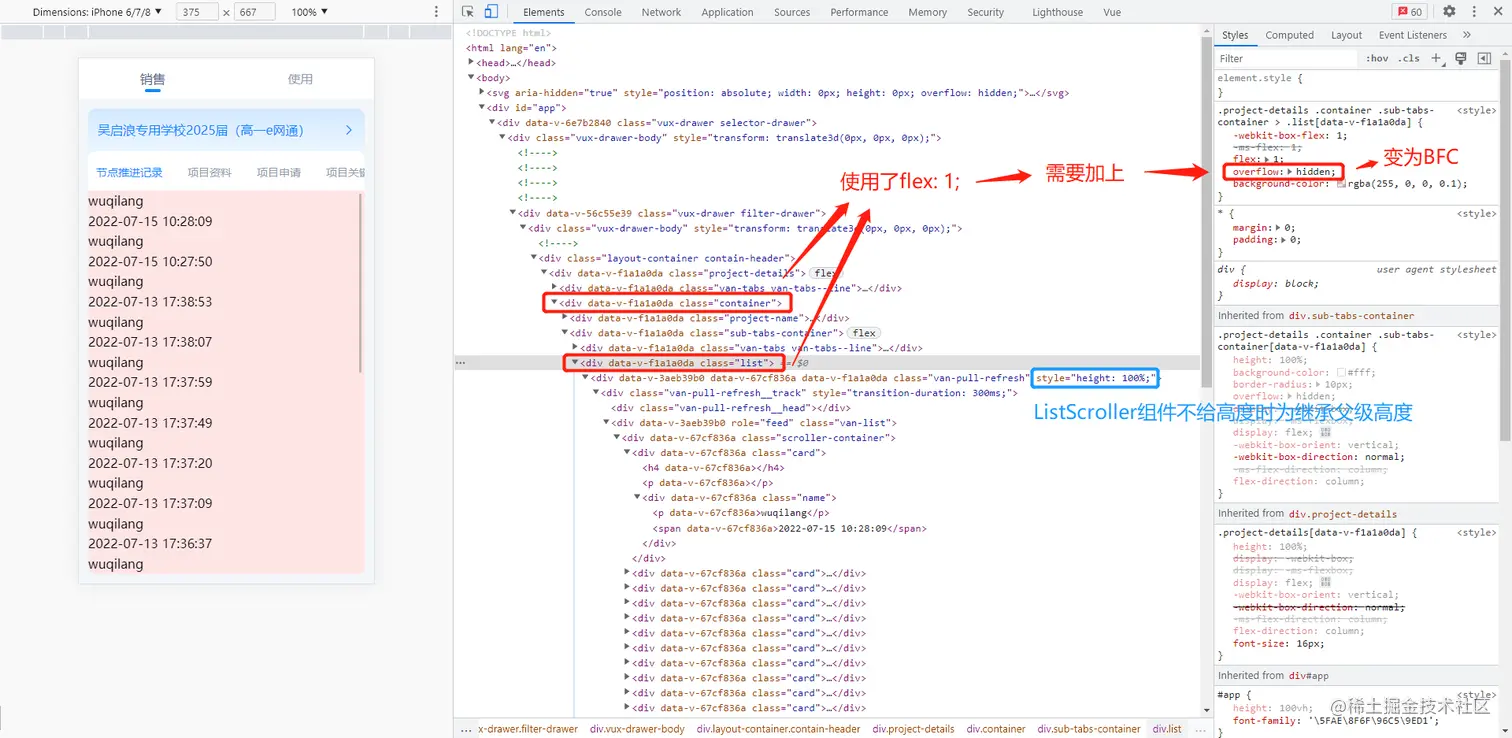Open the Layout pane tab
Screen dimensions: 1512x738
(1347, 35)
